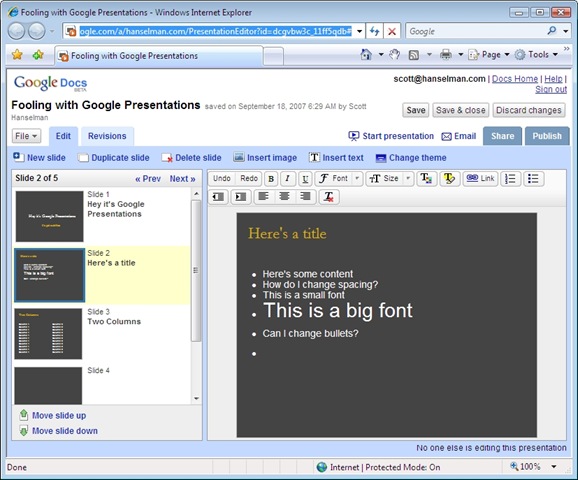Viewport: 578px width, 480px height.
Task: Go to next slide with Next
Action: 182,179
